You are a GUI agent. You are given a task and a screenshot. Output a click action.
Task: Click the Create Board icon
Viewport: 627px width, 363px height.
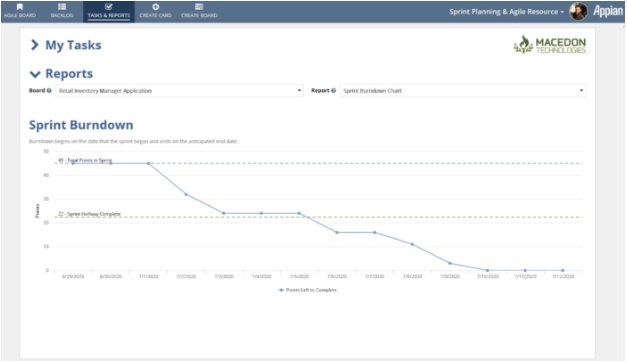(x=199, y=7)
